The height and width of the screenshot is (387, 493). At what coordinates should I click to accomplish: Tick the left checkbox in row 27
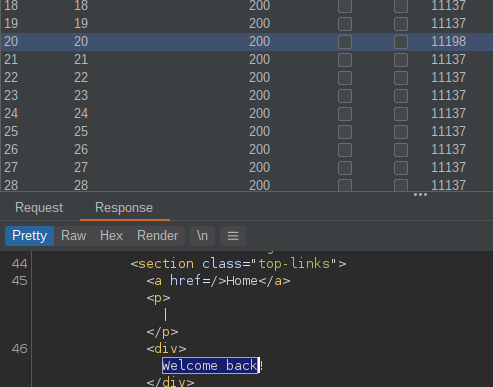click(345, 168)
